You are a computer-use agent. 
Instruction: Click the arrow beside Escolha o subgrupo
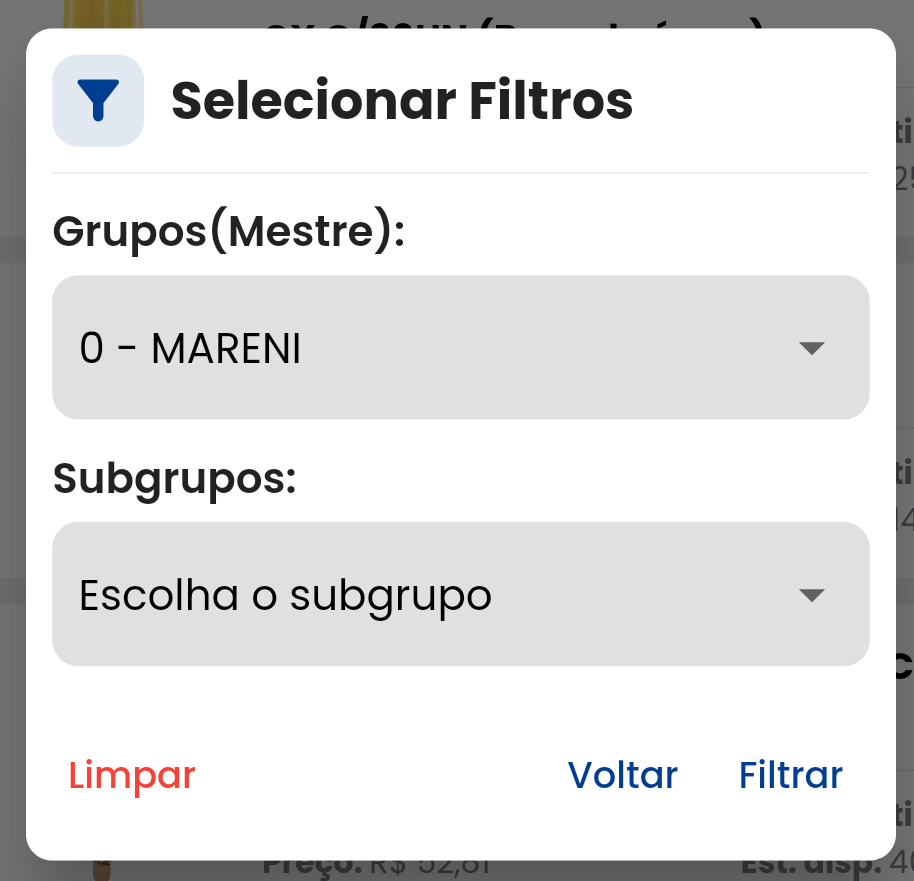click(811, 595)
